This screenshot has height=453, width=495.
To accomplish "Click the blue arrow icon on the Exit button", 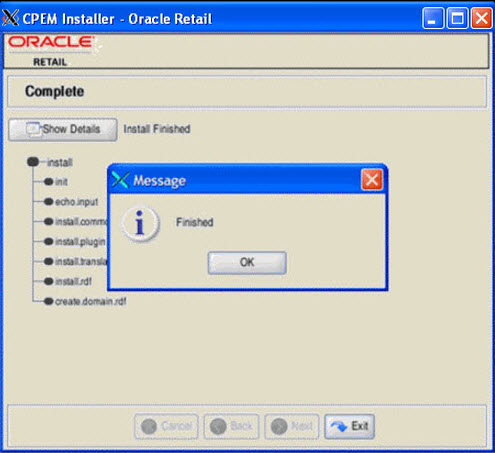I will [339, 426].
